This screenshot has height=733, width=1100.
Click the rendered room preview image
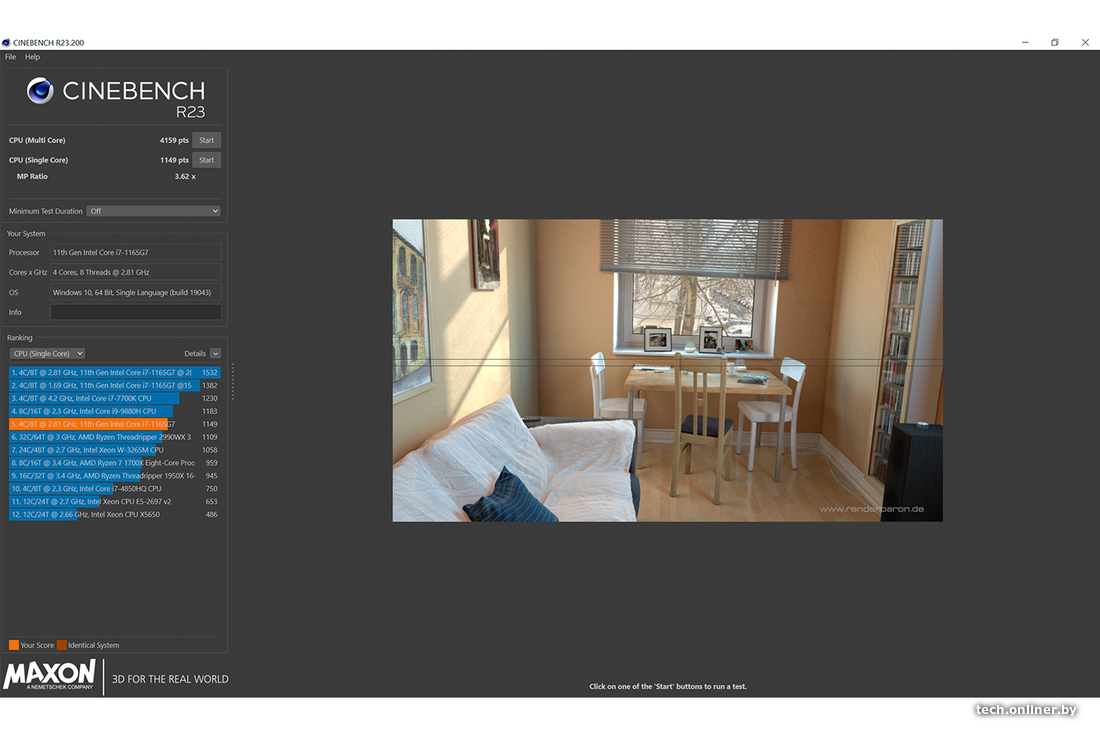(667, 370)
